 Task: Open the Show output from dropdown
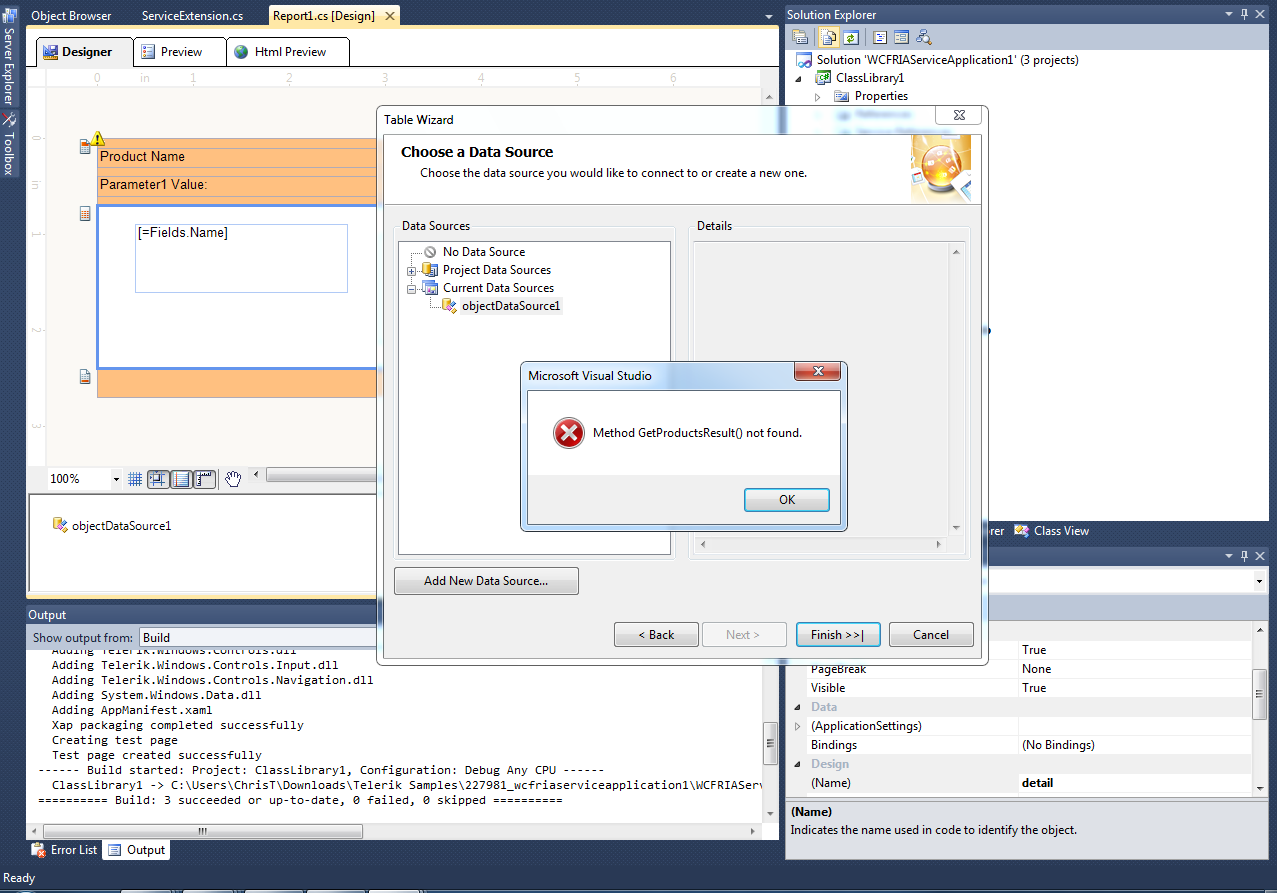click(x=258, y=637)
